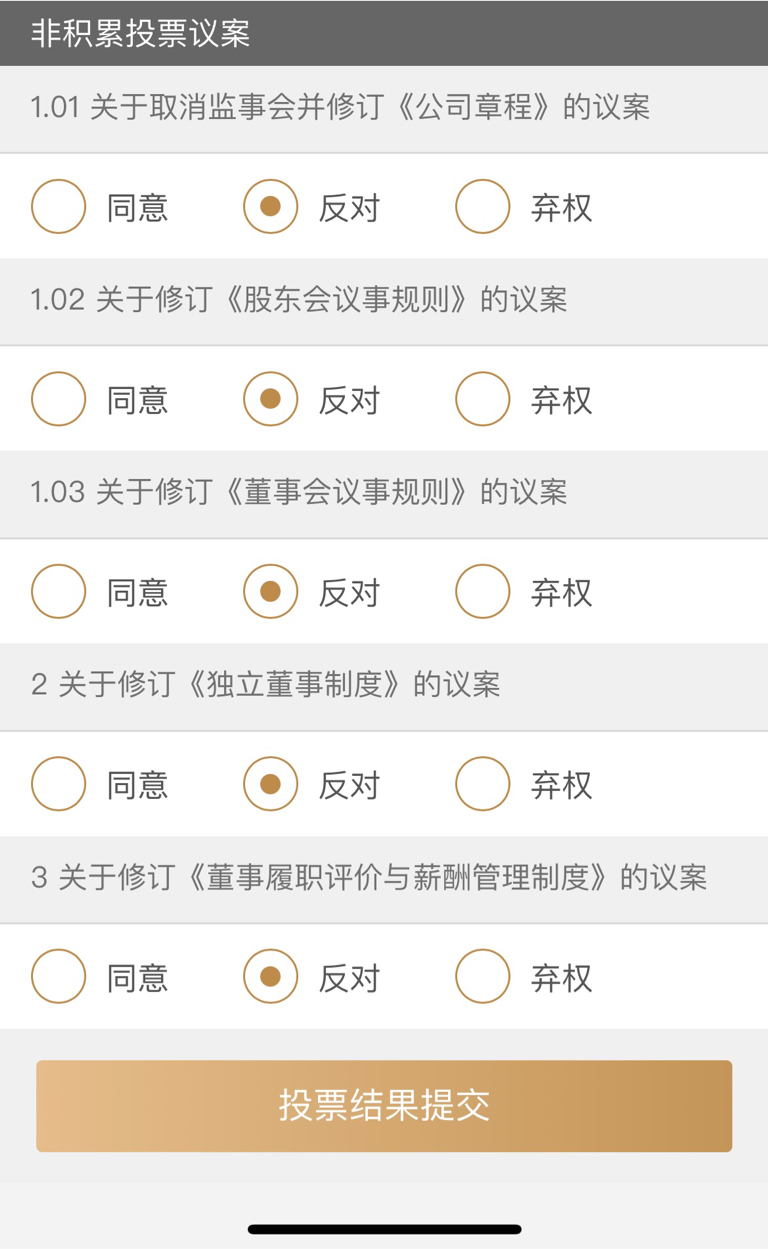
Task: Click the 非积累投票议案 section header
Action: tap(140, 34)
